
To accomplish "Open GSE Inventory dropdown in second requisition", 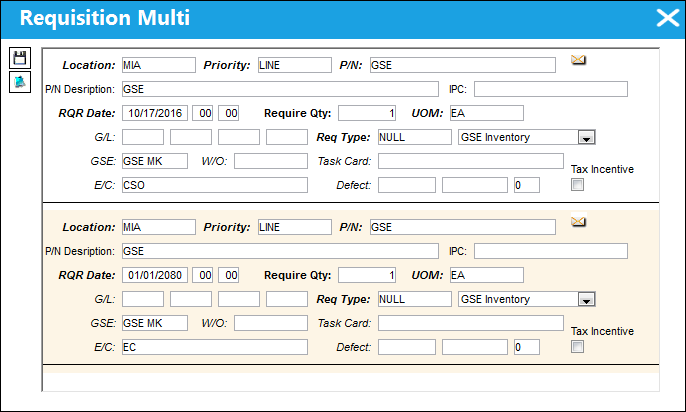I will coord(586,300).
